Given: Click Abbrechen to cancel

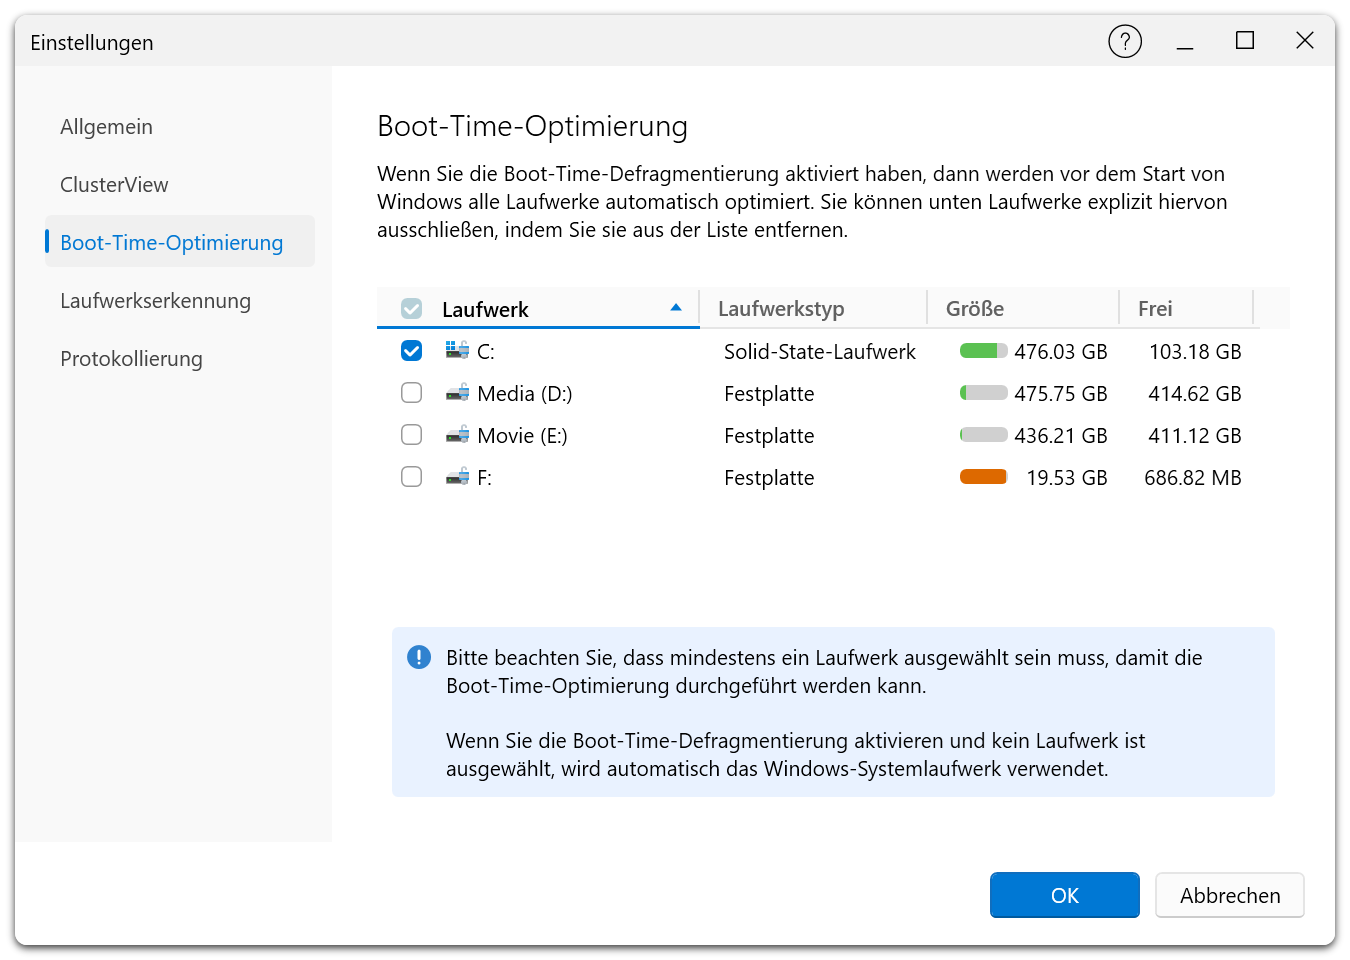Looking at the screenshot, I should [1230, 895].
